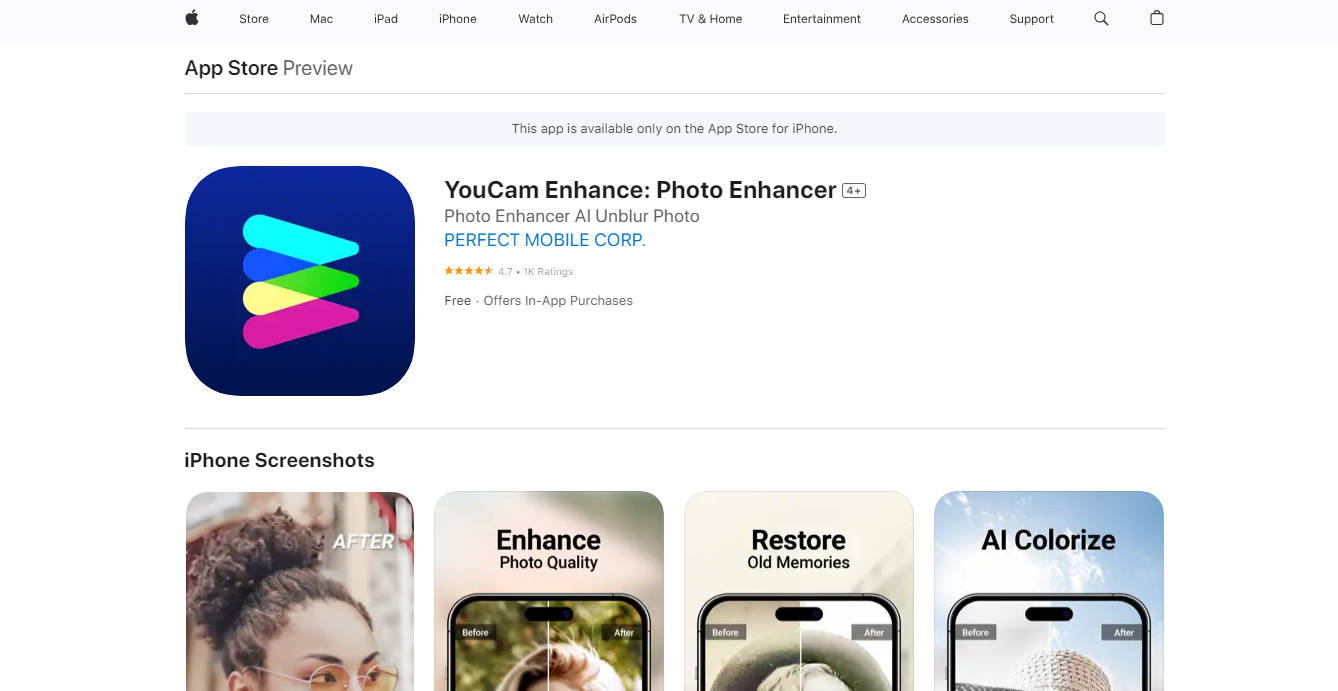The width and height of the screenshot is (1338, 691).
Task: Open the search magnifier icon
Action: (1101, 18)
